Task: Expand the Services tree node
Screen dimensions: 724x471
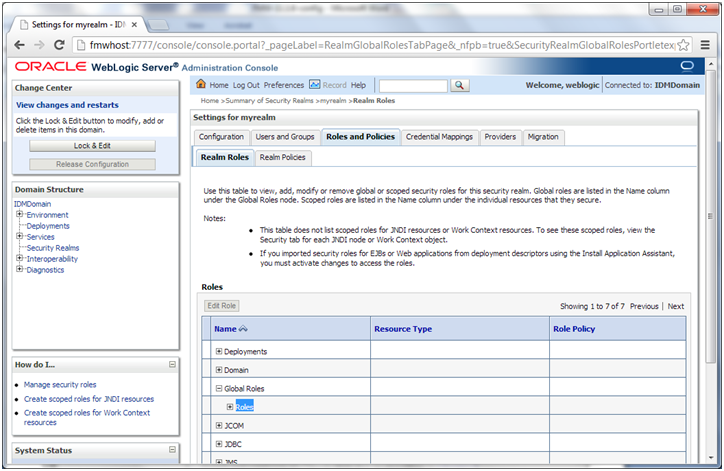Action: point(19,236)
